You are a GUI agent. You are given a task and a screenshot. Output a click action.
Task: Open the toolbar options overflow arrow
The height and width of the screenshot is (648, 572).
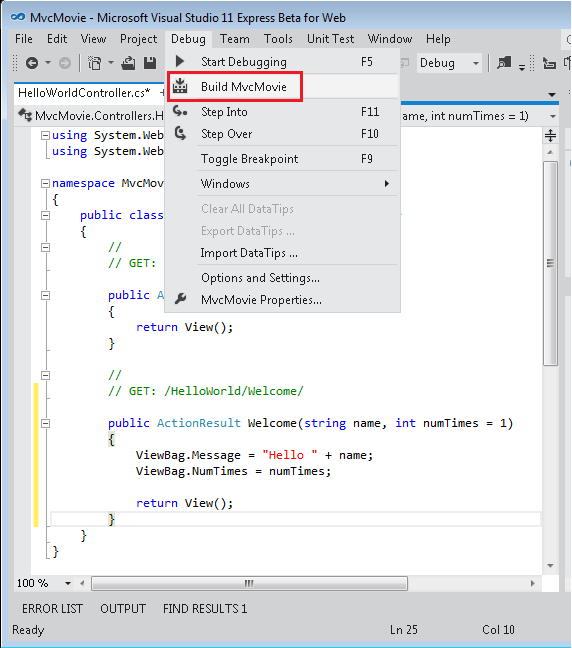pos(522,66)
